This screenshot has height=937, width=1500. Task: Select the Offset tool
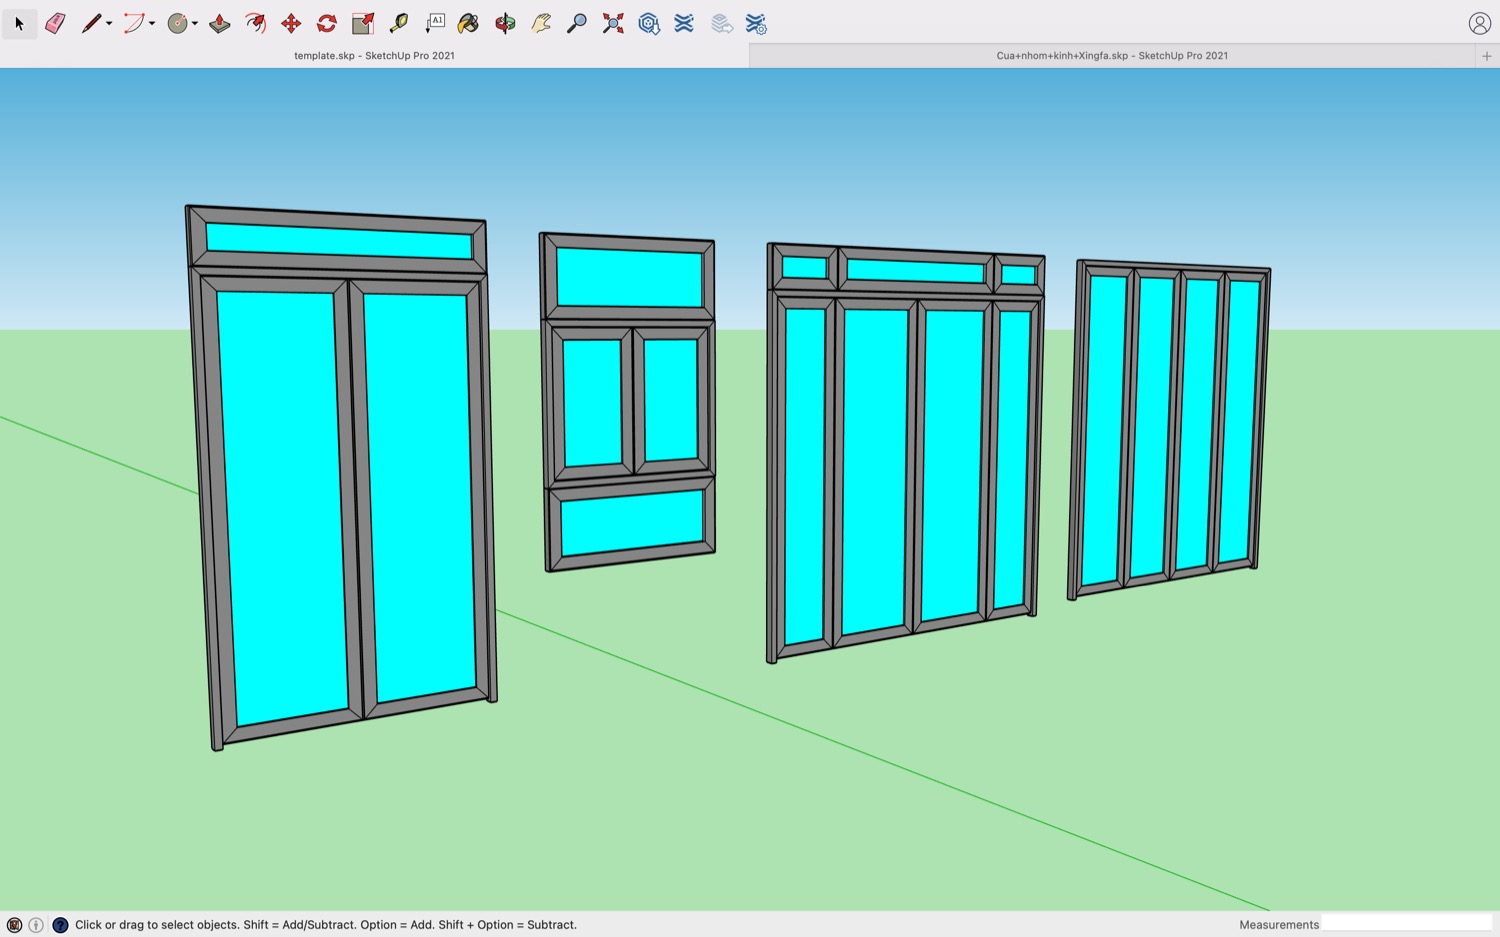[256, 23]
